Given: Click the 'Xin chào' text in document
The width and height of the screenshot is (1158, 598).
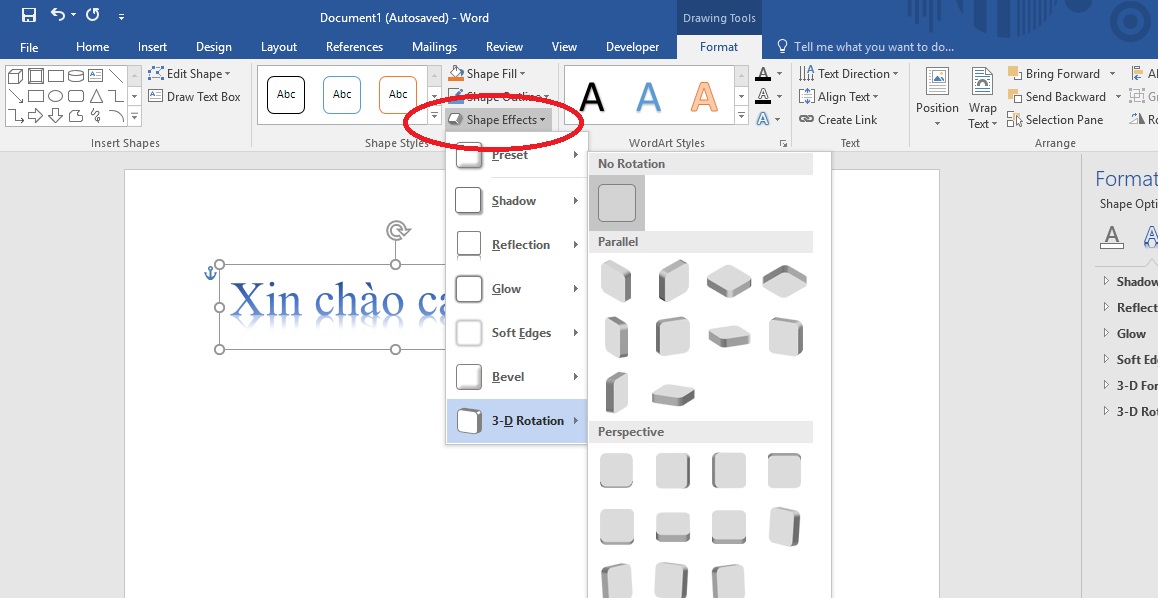Looking at the screenshot, I should click(317, 300).
